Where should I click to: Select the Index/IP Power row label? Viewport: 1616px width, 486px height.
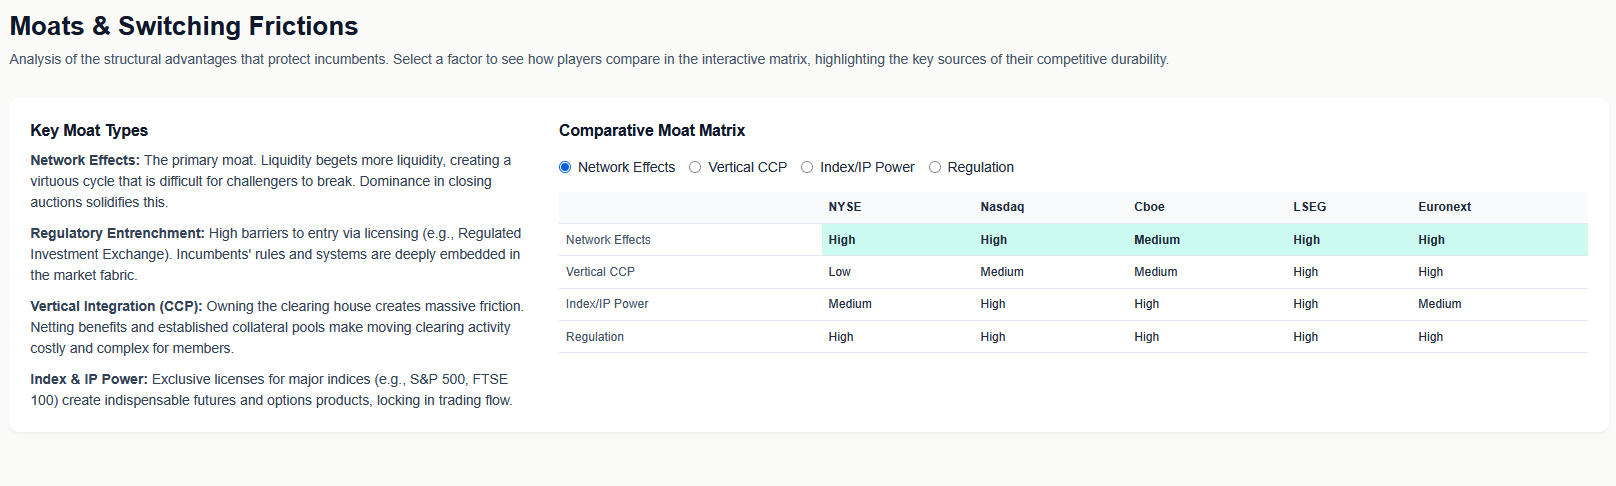pyautogui.click(x=607, y=304)
